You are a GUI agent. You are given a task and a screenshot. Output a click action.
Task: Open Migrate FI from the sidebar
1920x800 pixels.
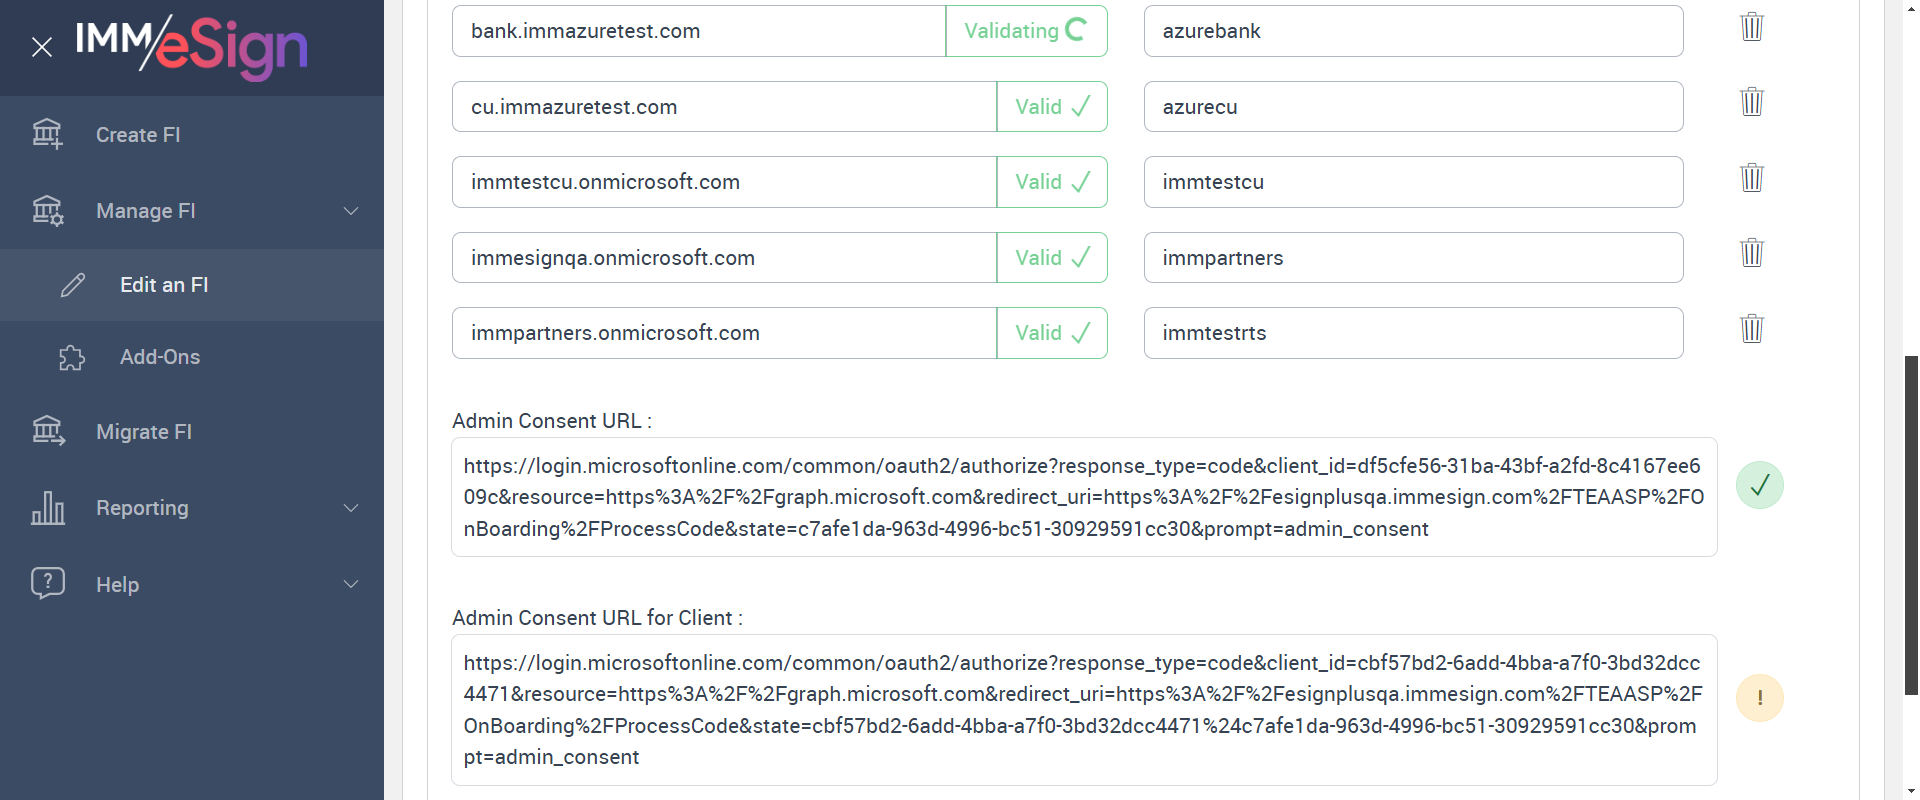(144, 432)
